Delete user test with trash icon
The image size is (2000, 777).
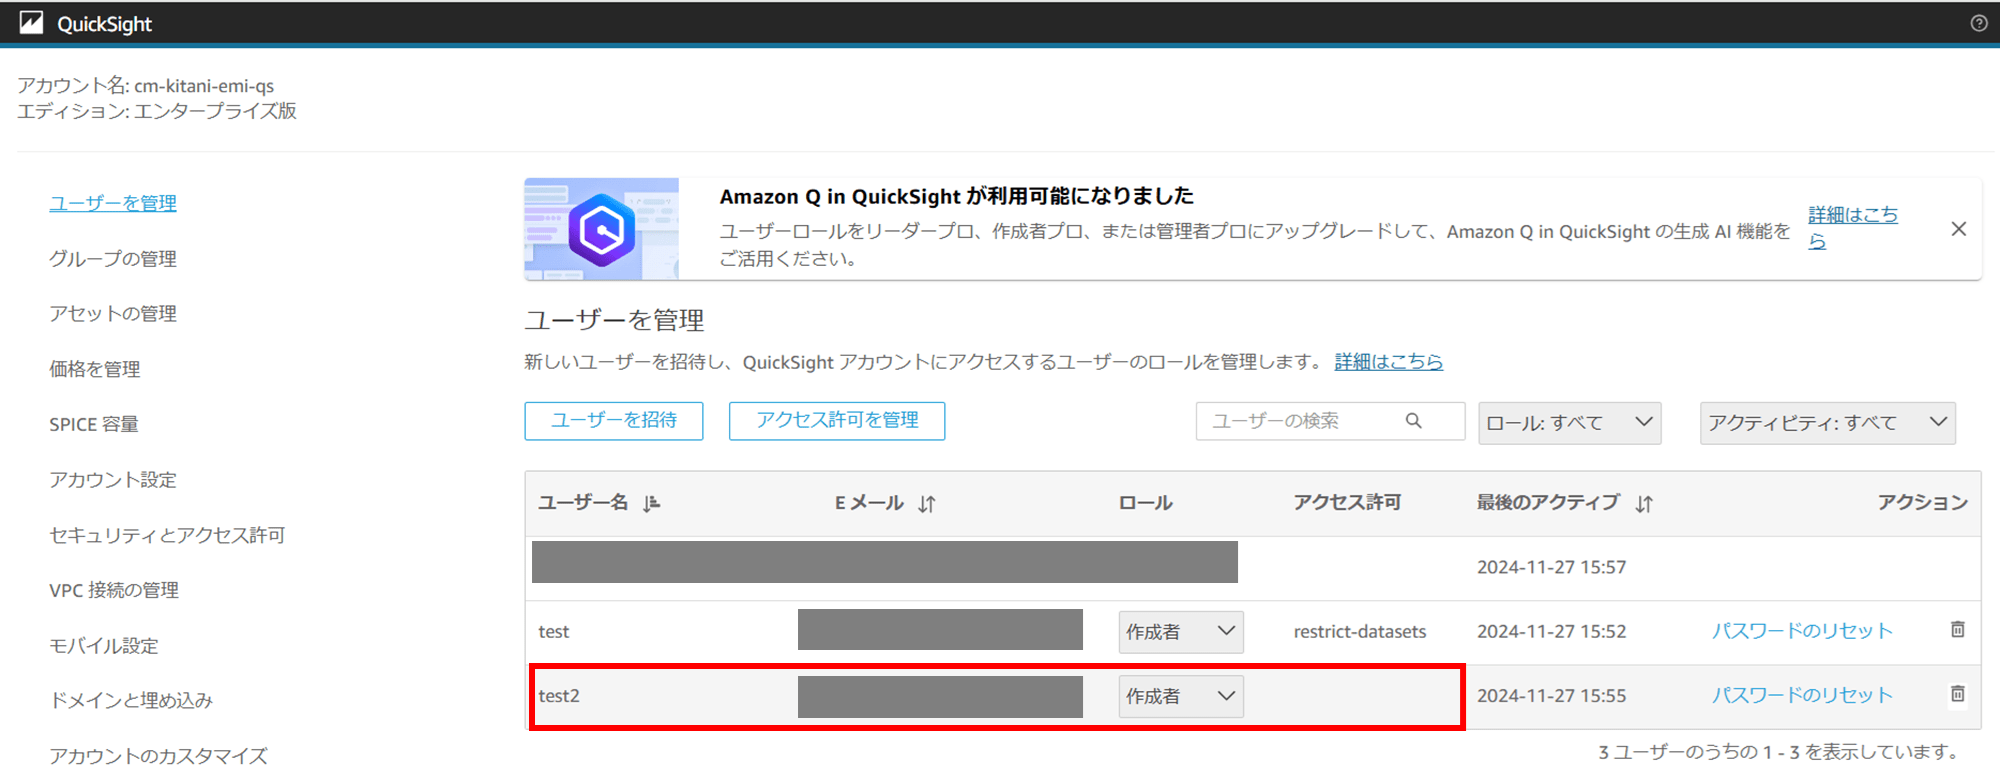click(x=1958, y=630)
